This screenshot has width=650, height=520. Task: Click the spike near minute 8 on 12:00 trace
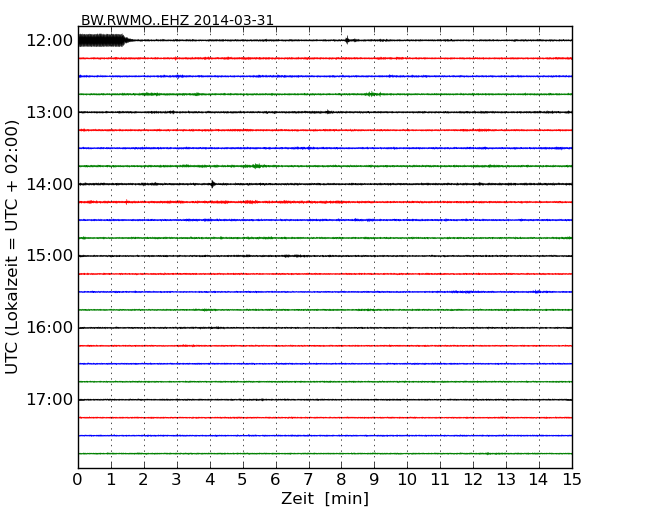[347, 40]
